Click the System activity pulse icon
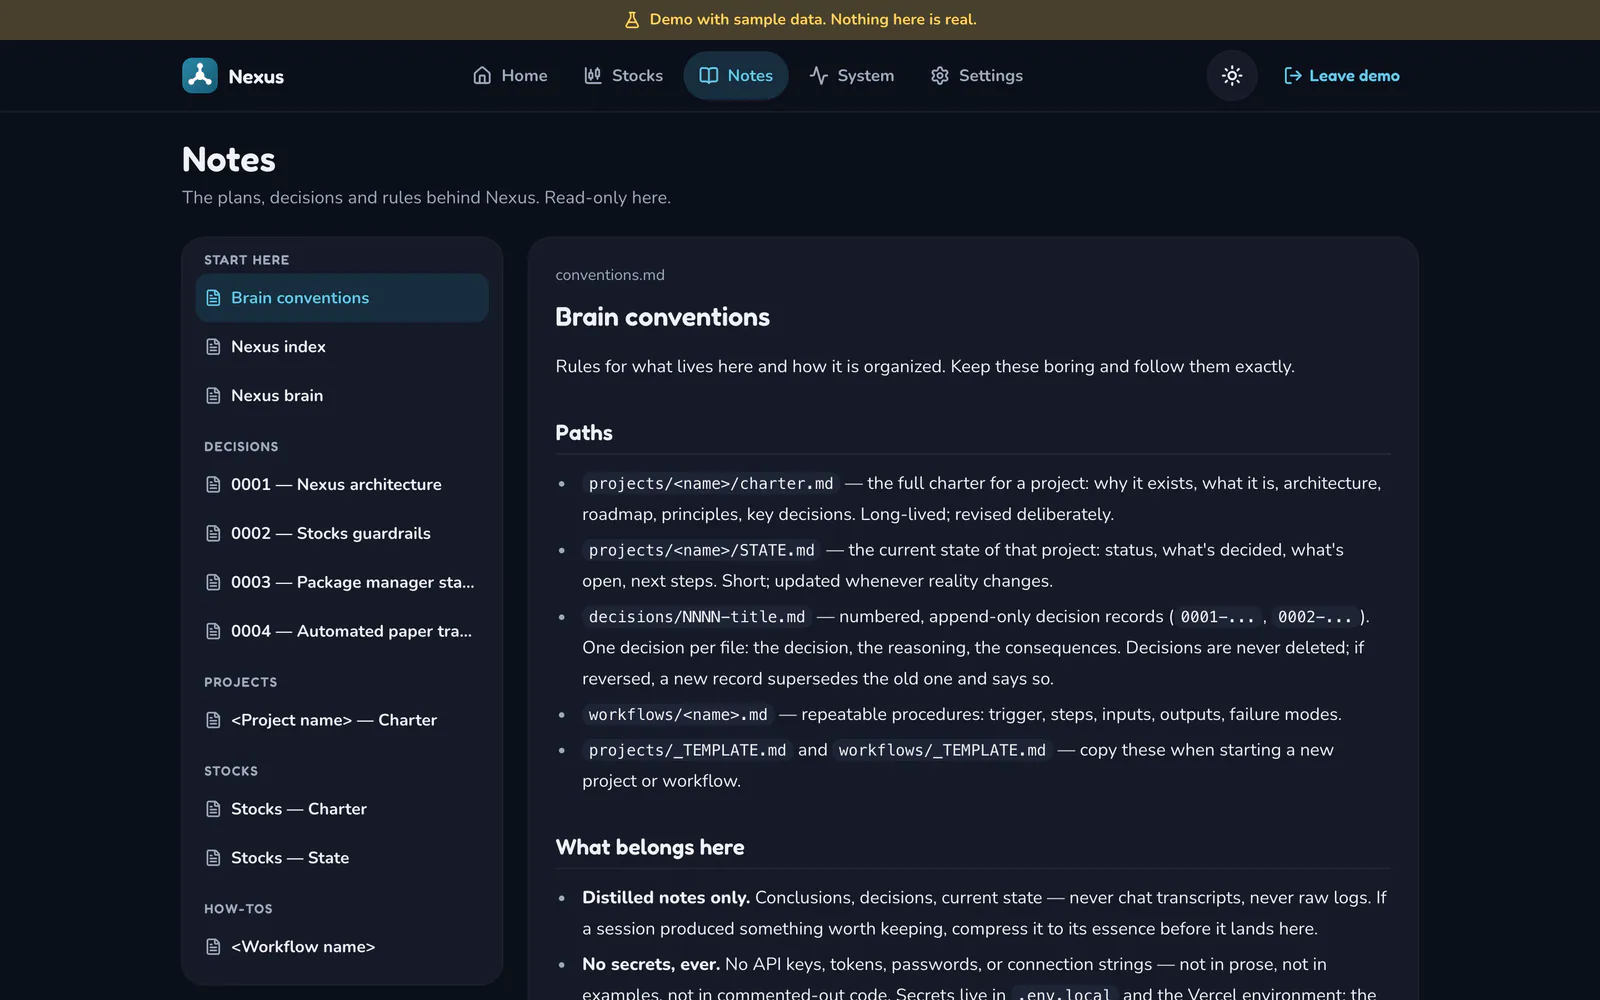Screen dimensions: 1600x1000 [x=819, y=76]
